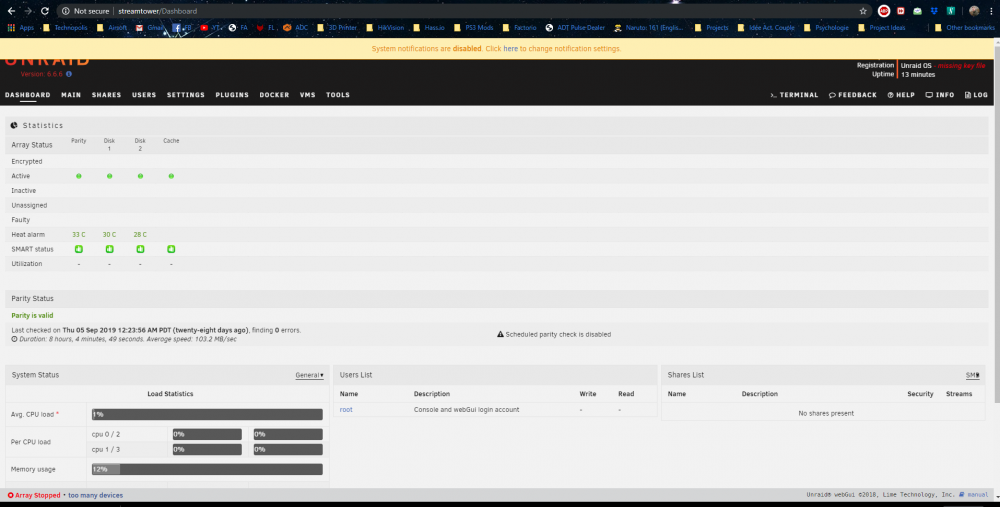Open the root user link
Image resolution: width=1000 pixels, height=507 pixels.
[x=346, y=409]
